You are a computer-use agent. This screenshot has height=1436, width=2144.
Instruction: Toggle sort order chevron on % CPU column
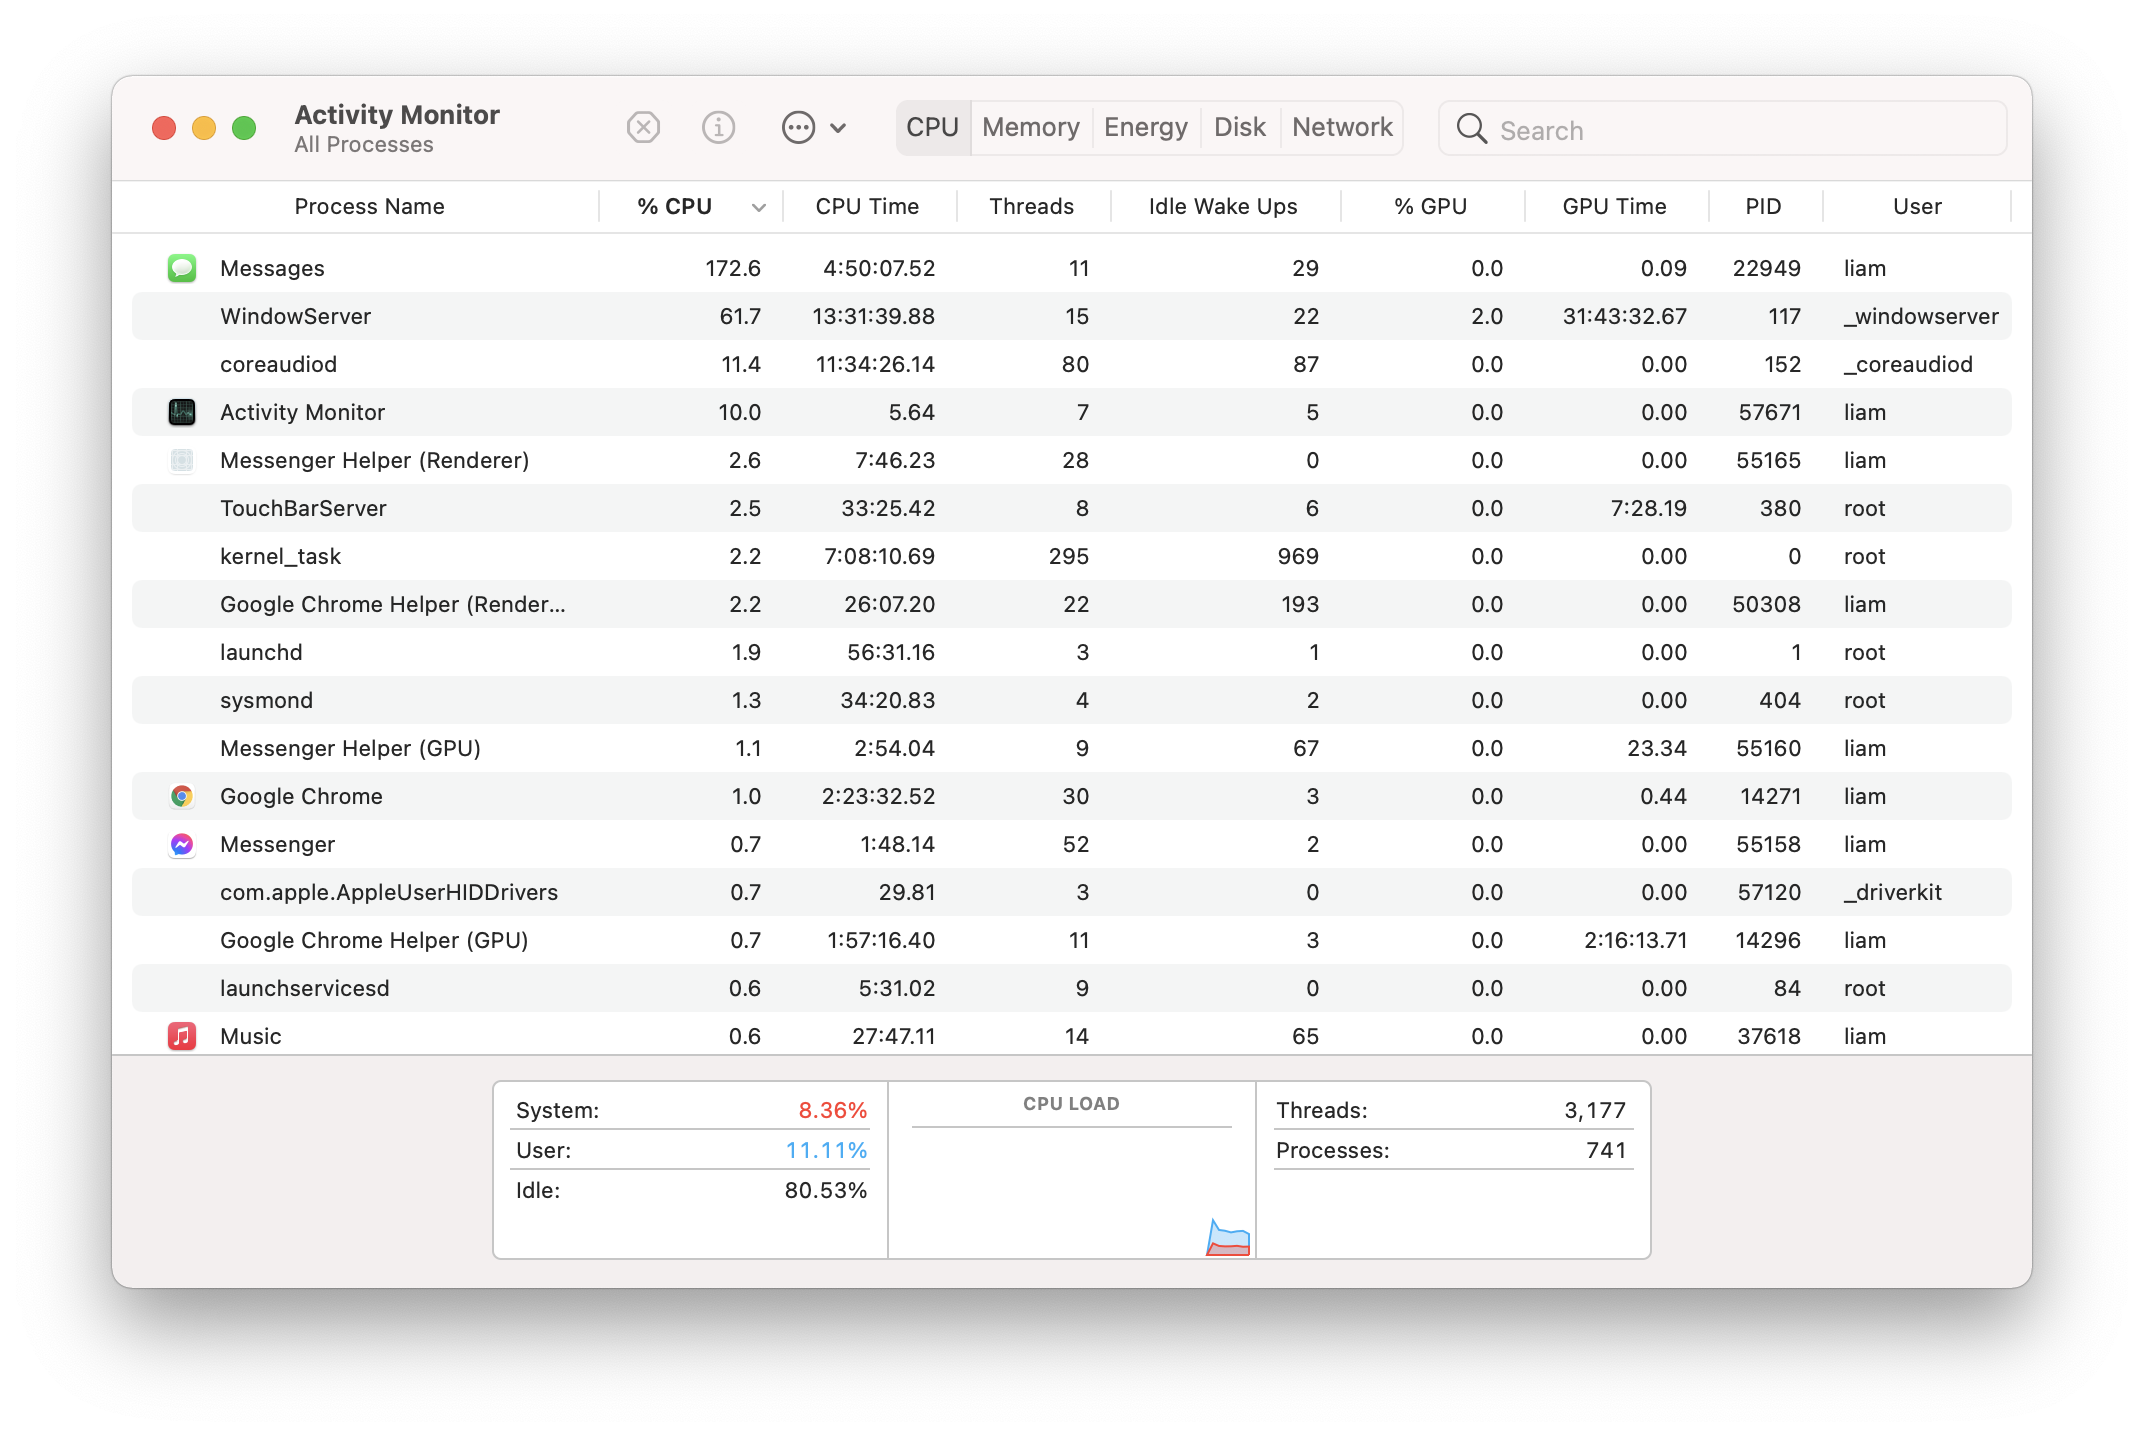pyautogui.click(x=758, y=207)
